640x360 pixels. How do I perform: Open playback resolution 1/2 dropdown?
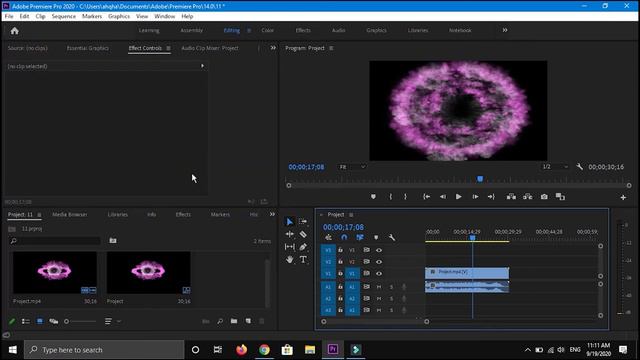[x=555, y=167]
